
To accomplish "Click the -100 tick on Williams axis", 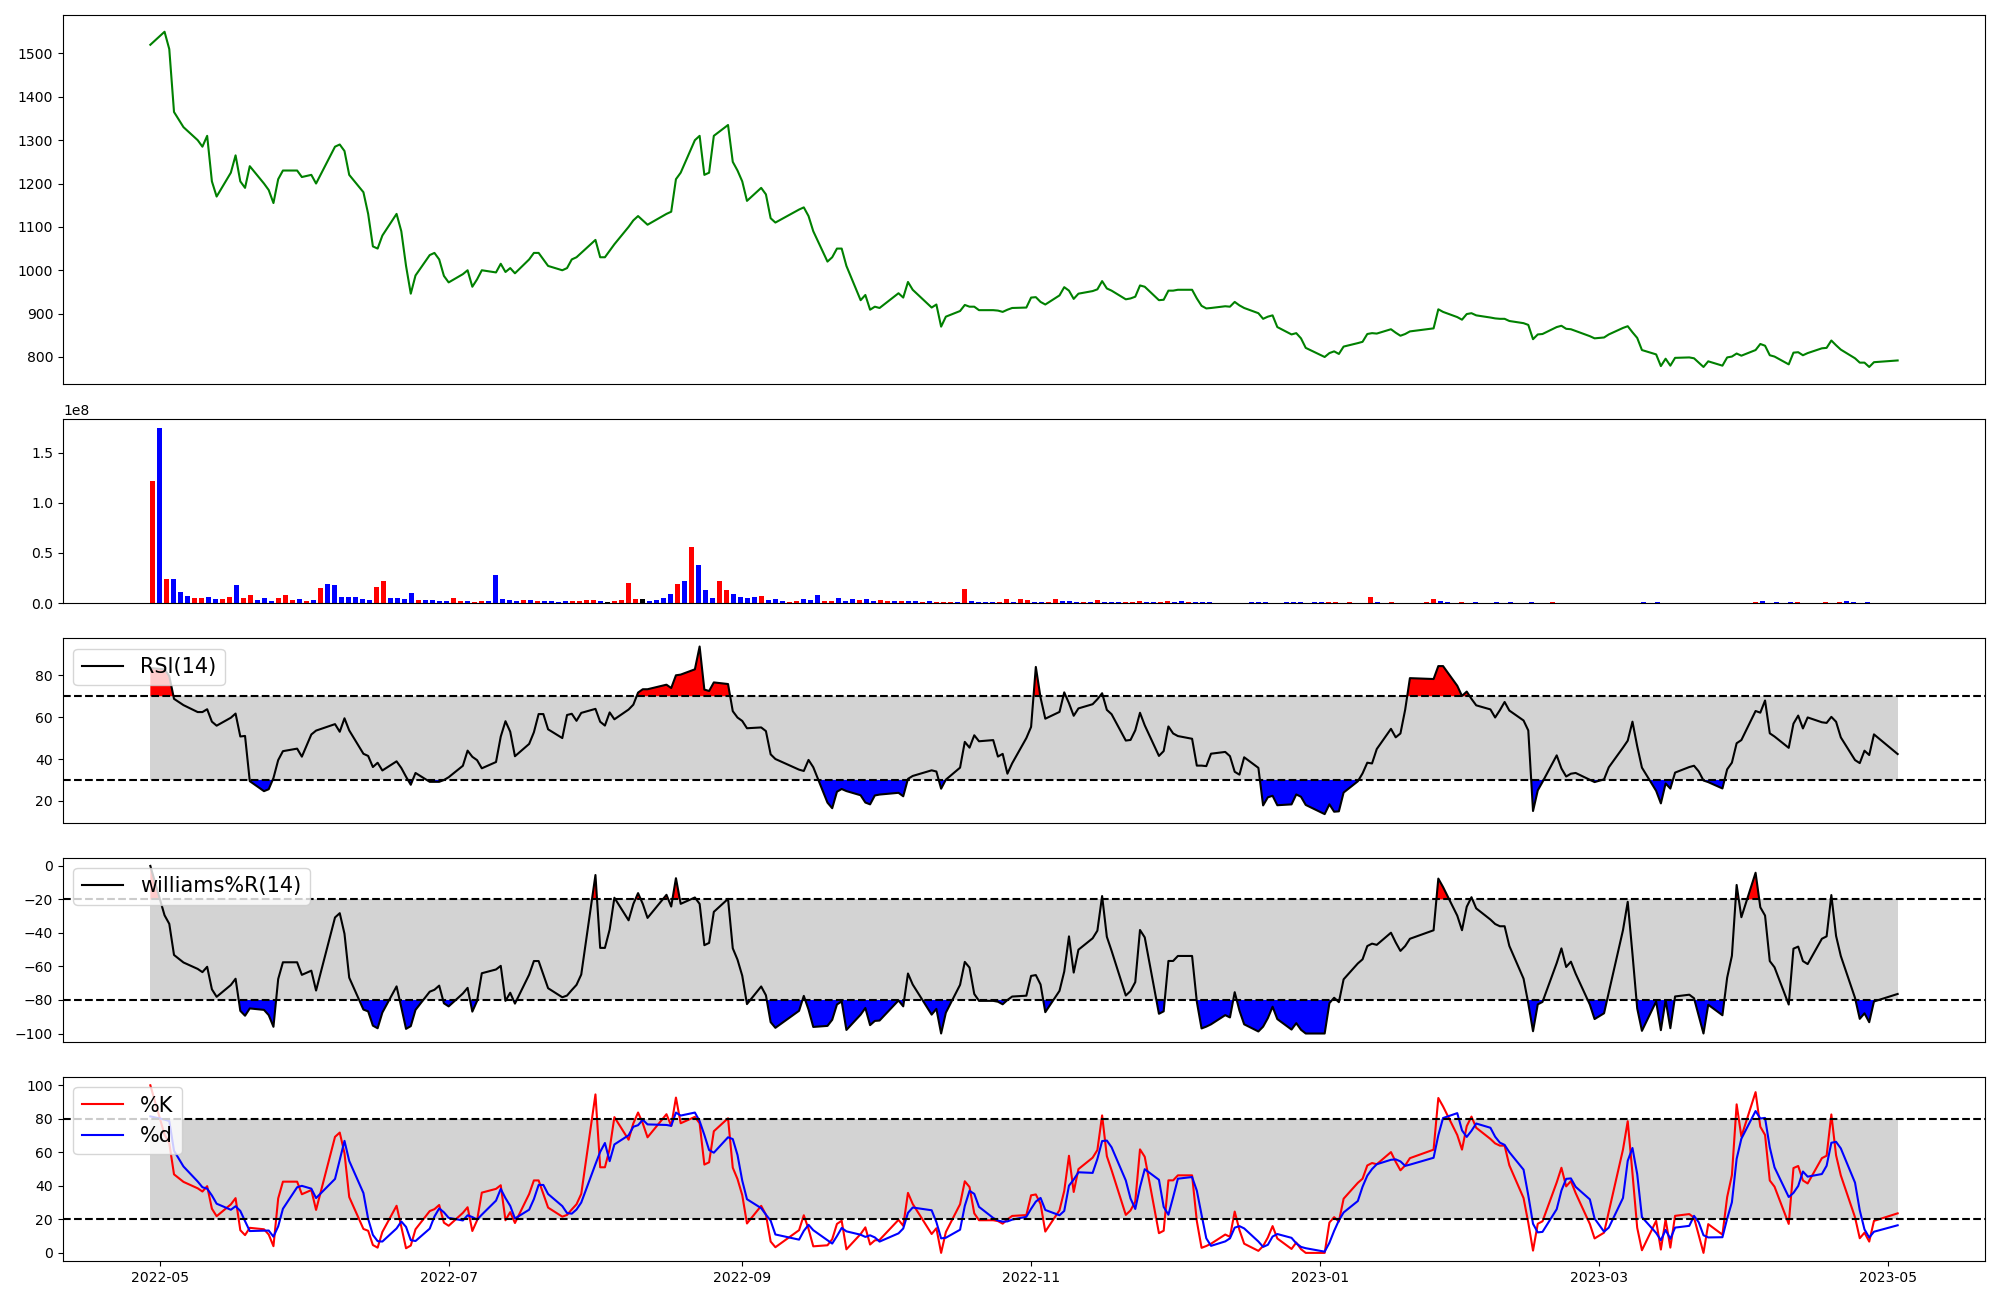I will coord(34,1034).
